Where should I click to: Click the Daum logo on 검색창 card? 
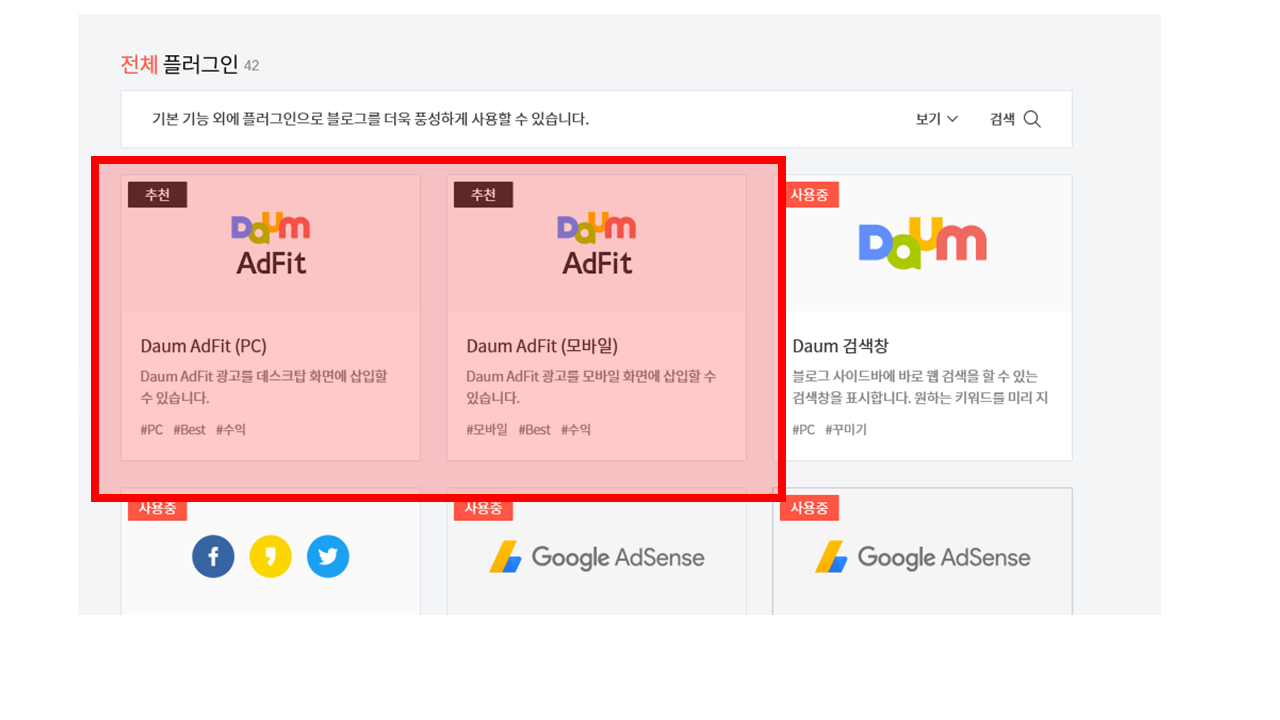[x=923, y=243]
